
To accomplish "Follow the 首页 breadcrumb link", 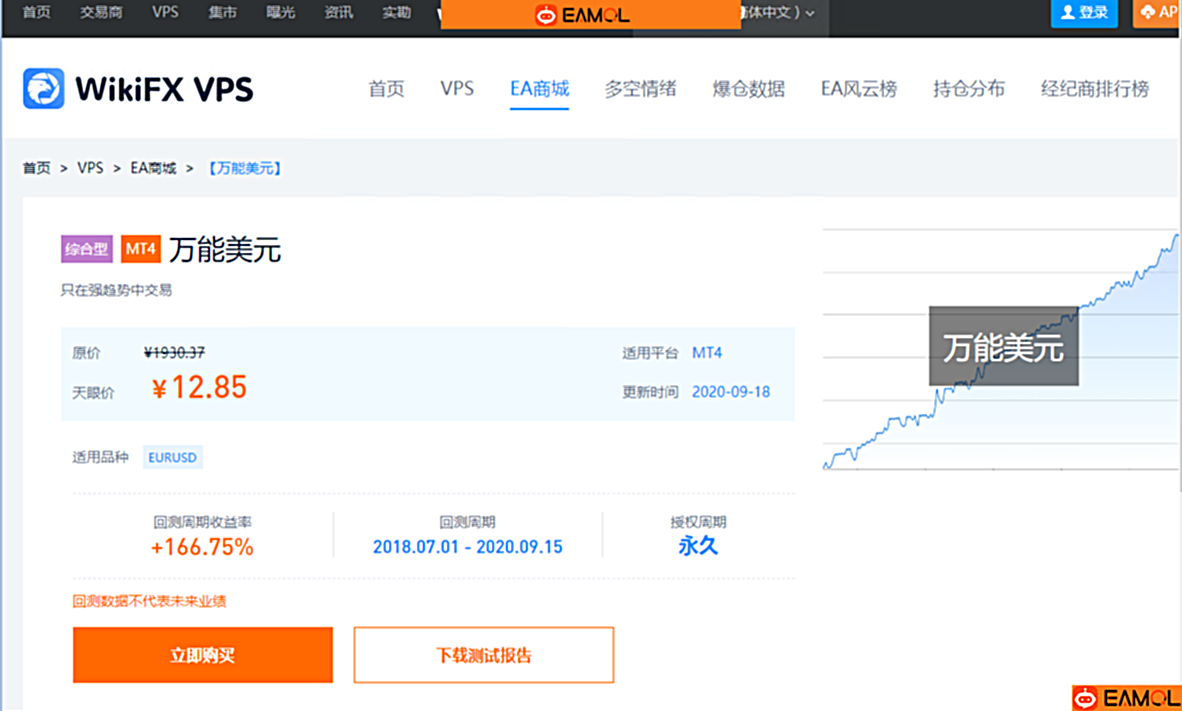I will coord(36,168).
